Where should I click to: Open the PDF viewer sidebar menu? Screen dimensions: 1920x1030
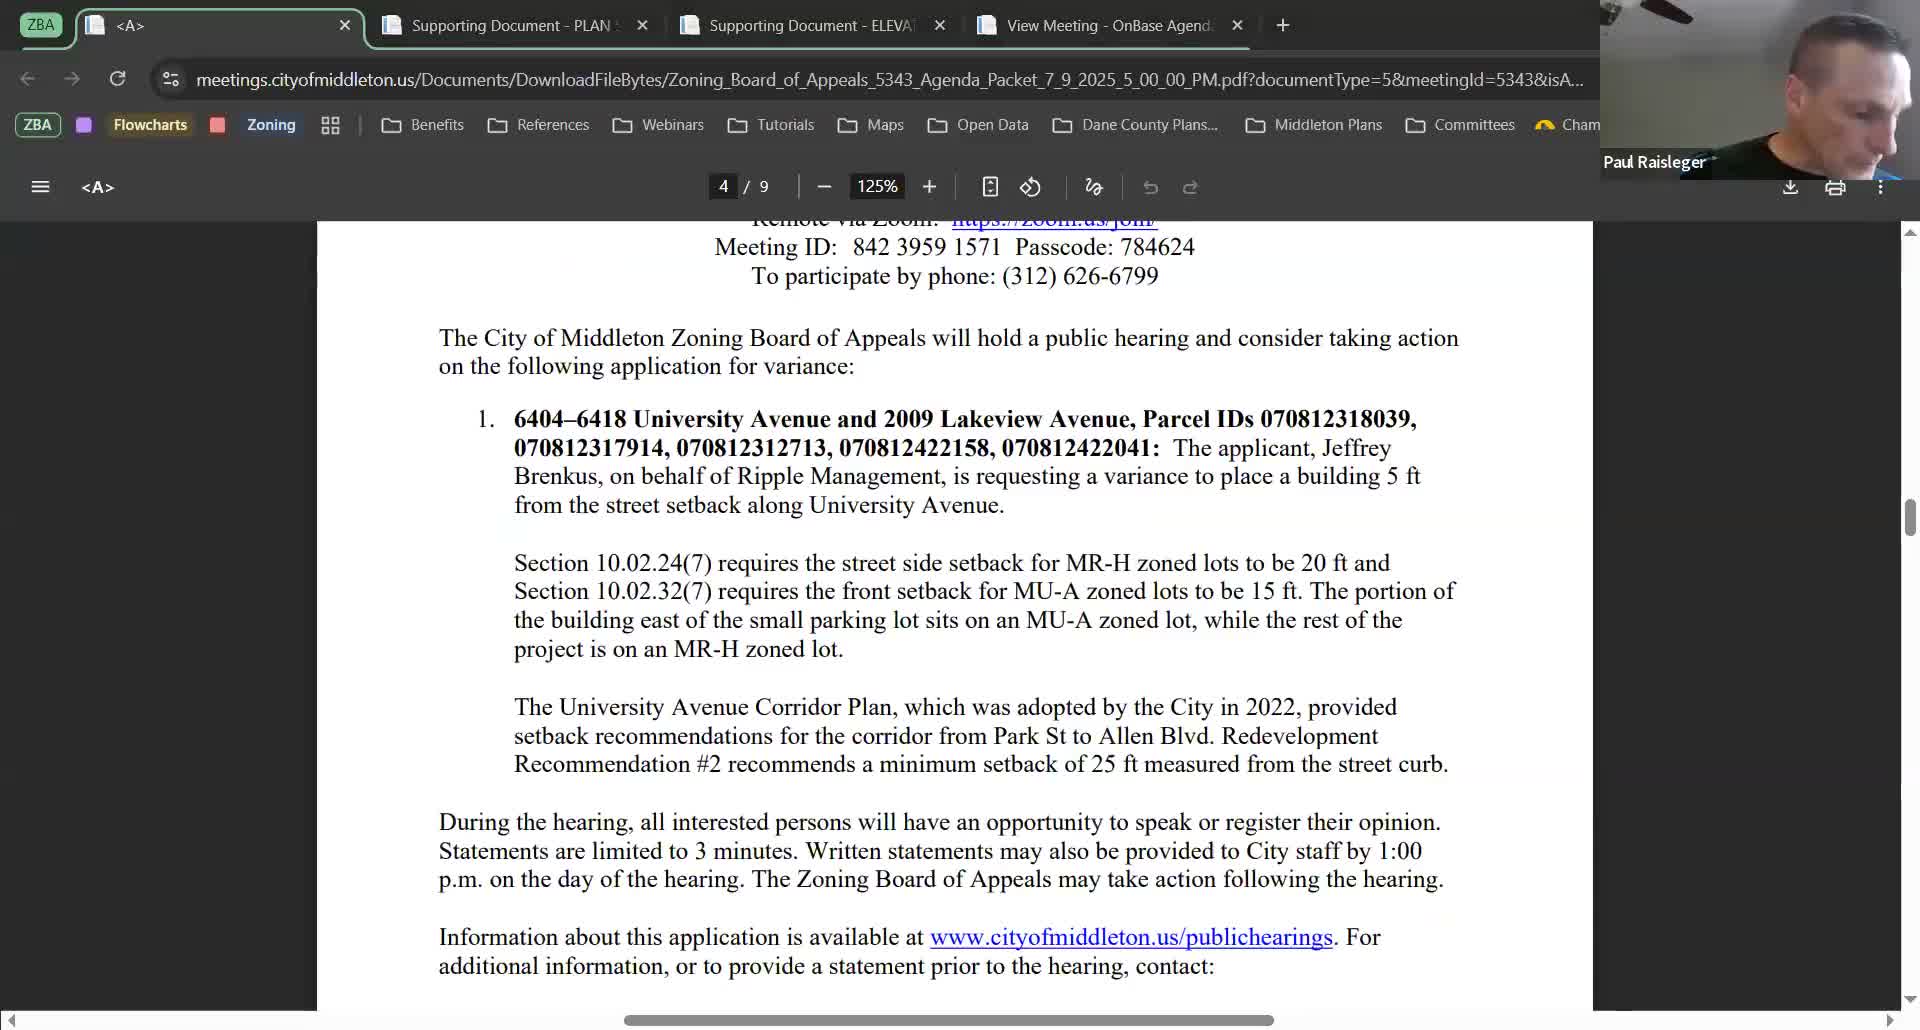point(40,187)
